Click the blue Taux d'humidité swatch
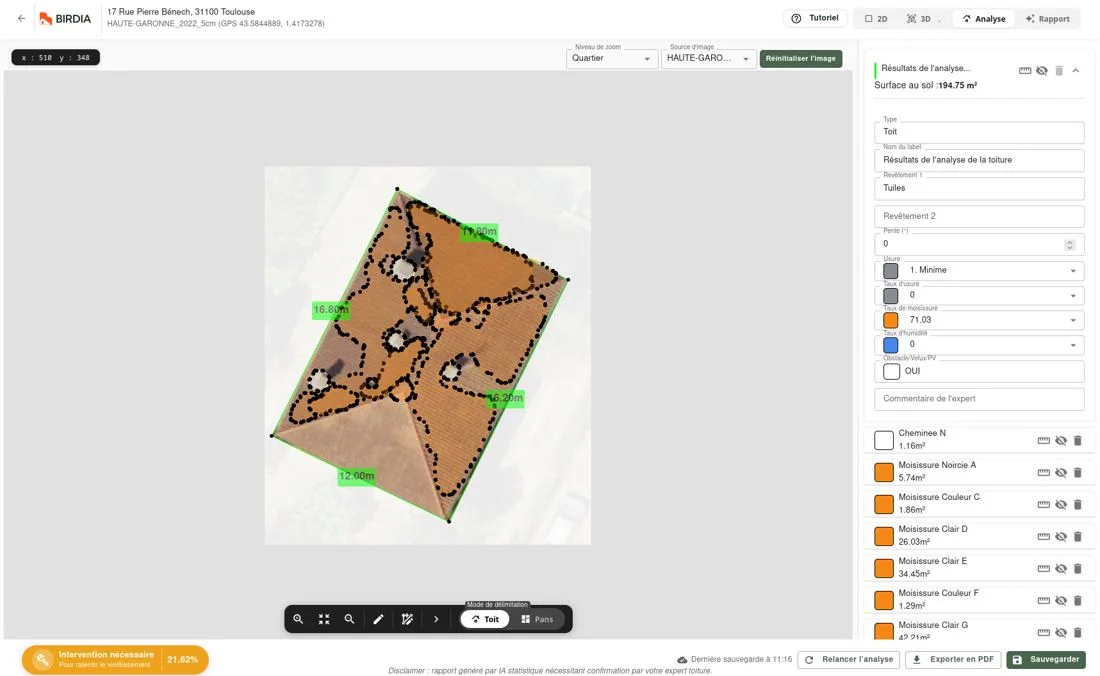Image resolution: width=1100 pixels, height=676 pixels. pyautogui.click(x=890, y=345)
